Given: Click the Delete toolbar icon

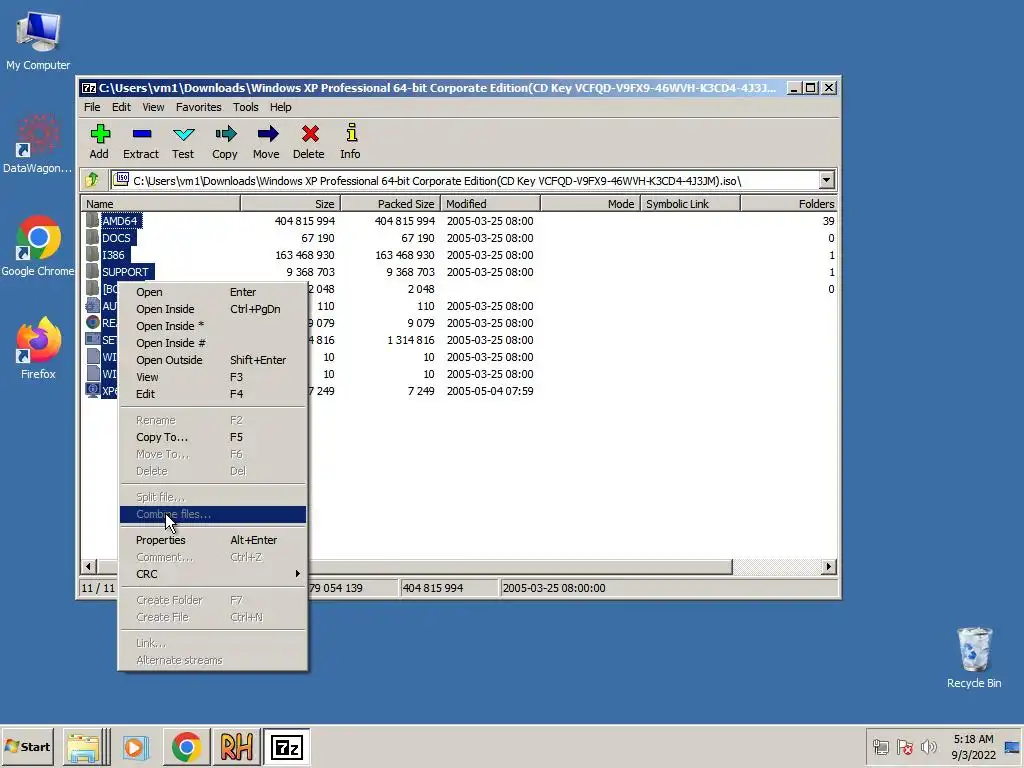Looking at the screenshot, I should tap(309, 141).
